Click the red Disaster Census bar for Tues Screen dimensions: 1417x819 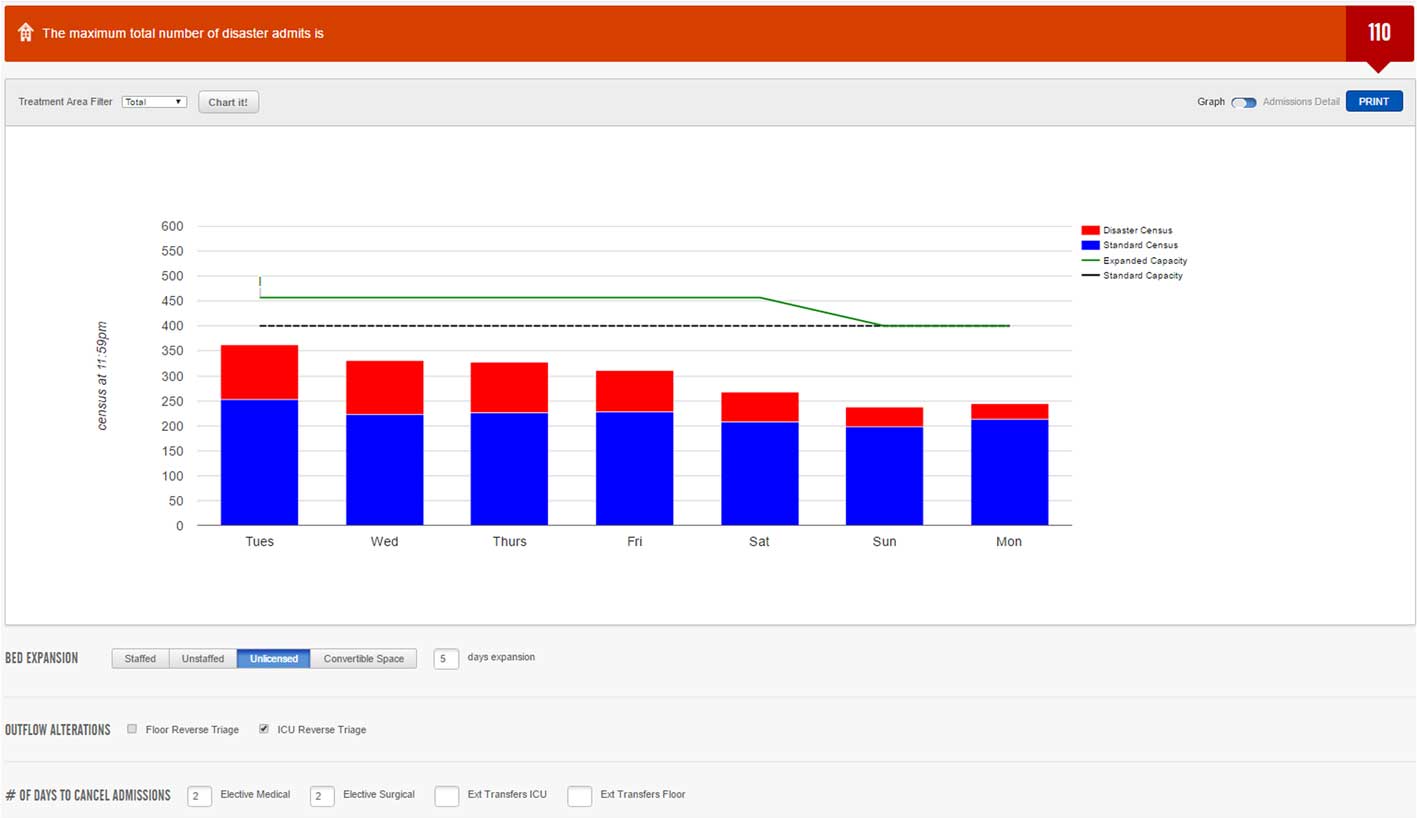click(259, 372)
